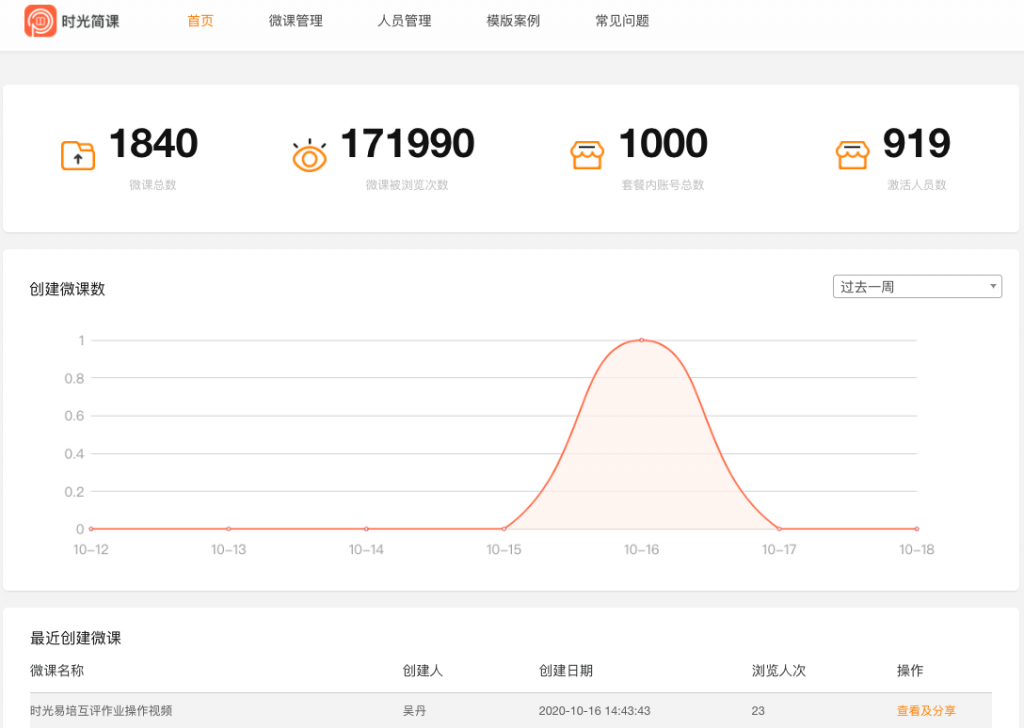Viewport: 1024px width, 728px height.
Task: Open the 常见问题 page
Action: point(622,21)
